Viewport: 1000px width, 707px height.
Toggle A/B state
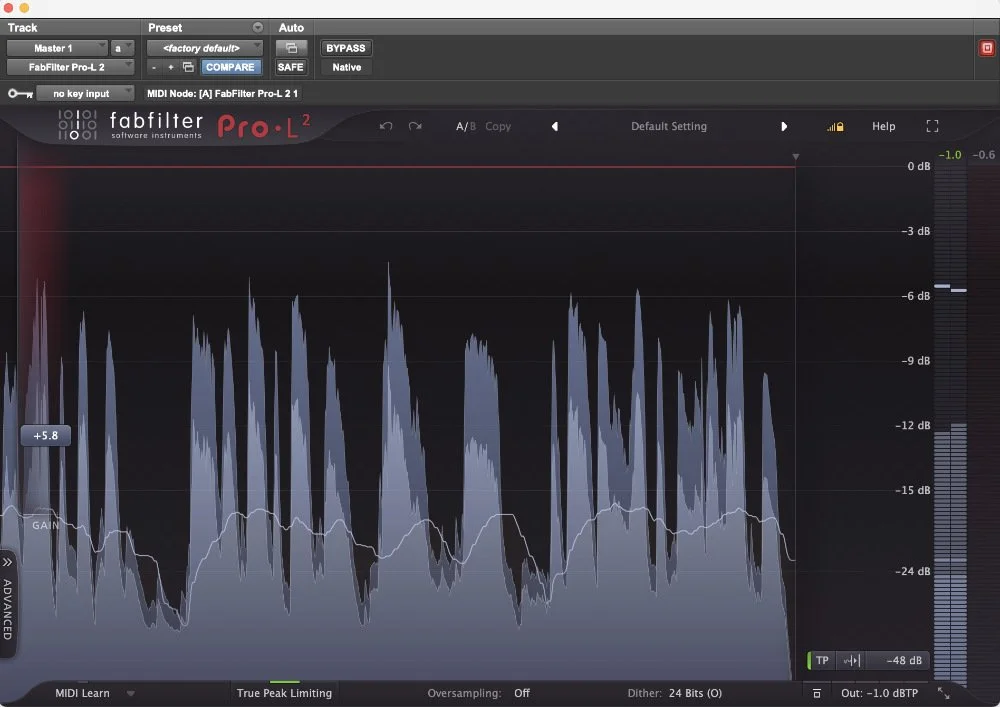[x=466, y=126]
